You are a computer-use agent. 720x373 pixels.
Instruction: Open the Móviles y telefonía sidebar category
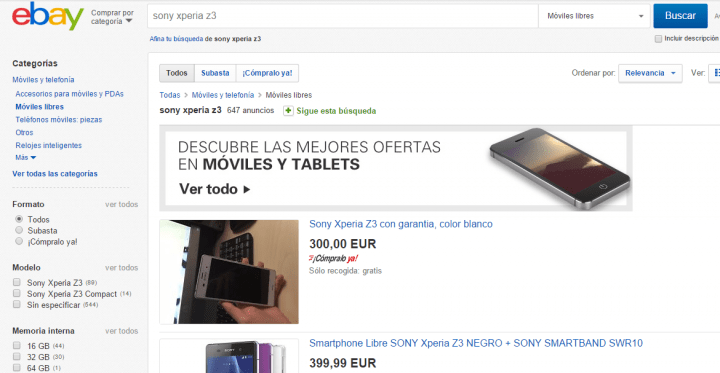(x=43, y=79)
